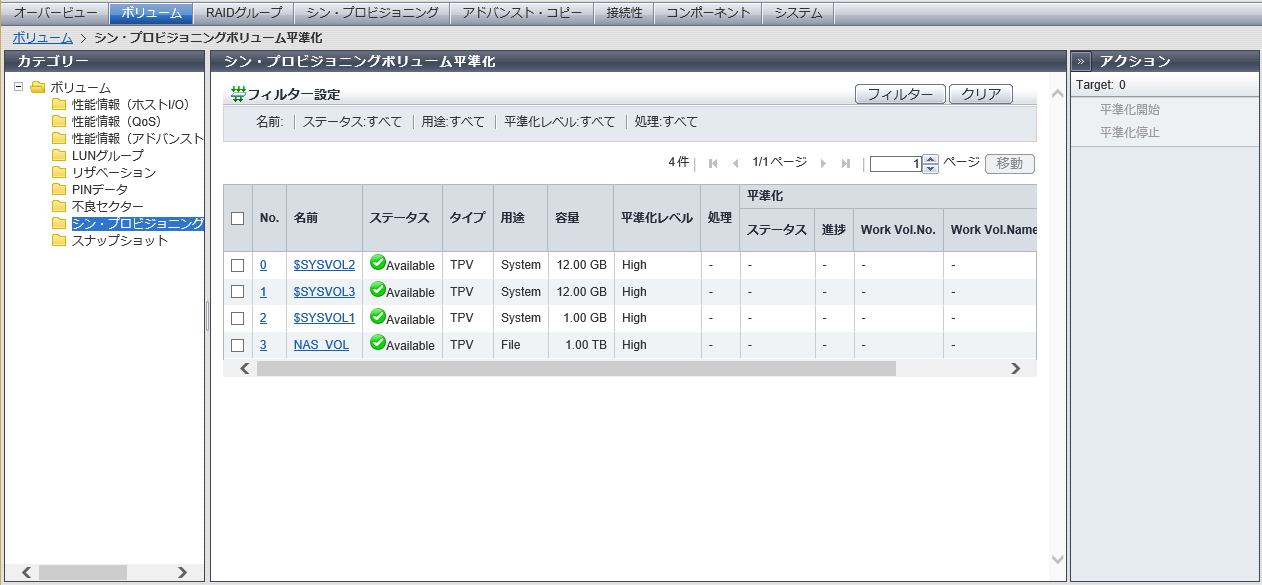Viewport: 1262px width, 585px height.
Task: Collapse the action panel with double-arrow icon
Action: click(1082, 61)
